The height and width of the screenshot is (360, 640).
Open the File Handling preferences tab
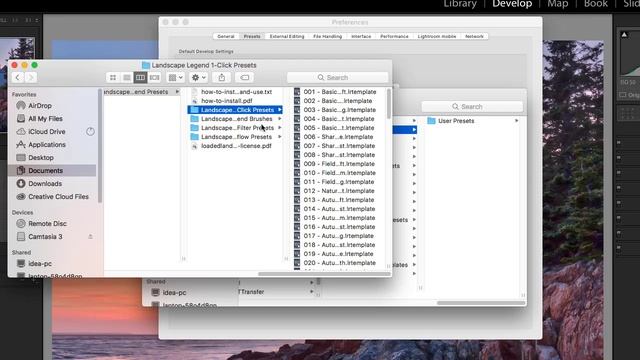click(327, 36)
